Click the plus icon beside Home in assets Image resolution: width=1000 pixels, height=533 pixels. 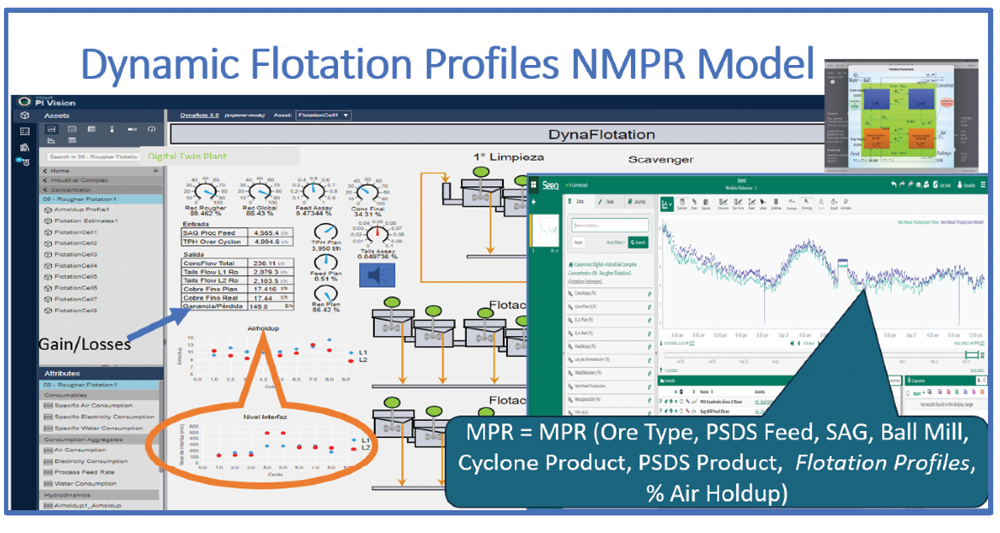[x=156, y=171]
